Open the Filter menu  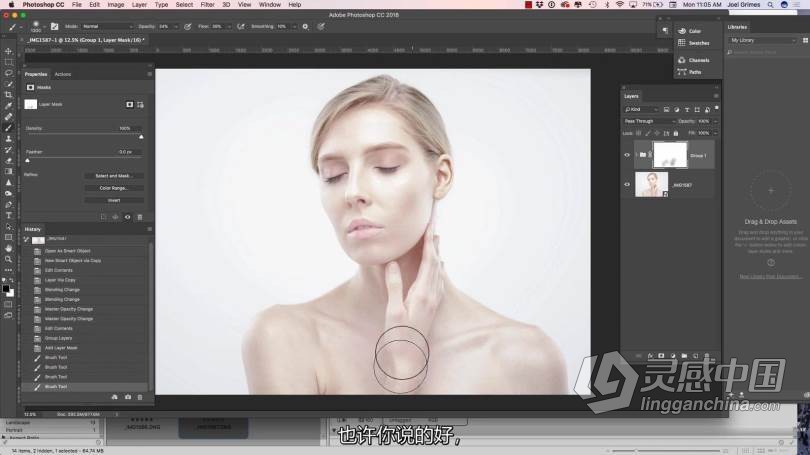[x=207, y=5]
